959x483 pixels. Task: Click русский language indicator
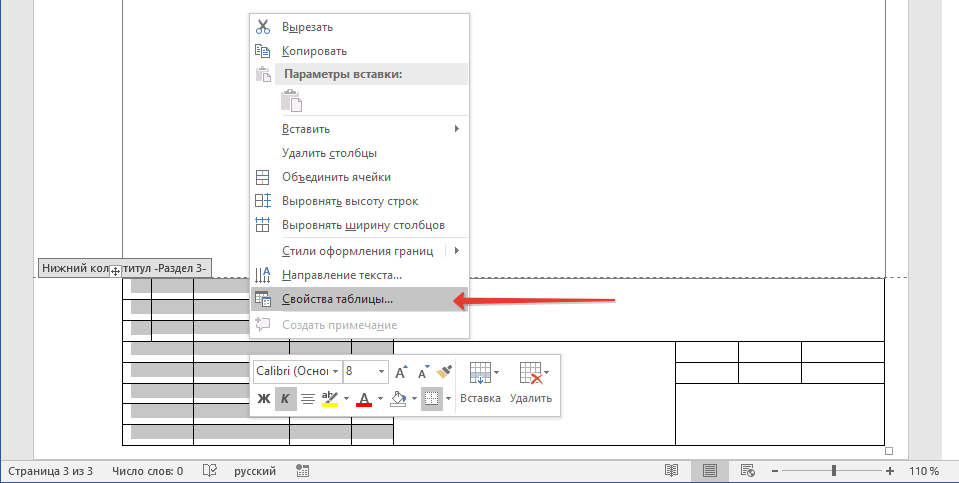254,471
